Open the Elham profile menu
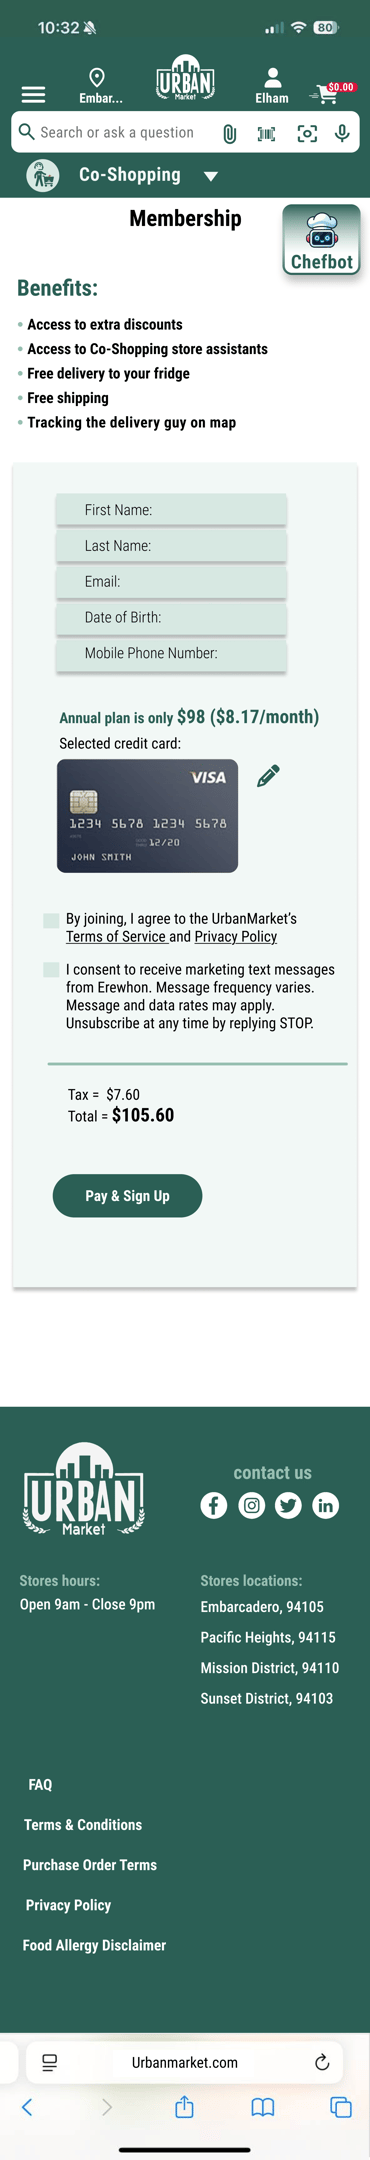 coord(272,85)
